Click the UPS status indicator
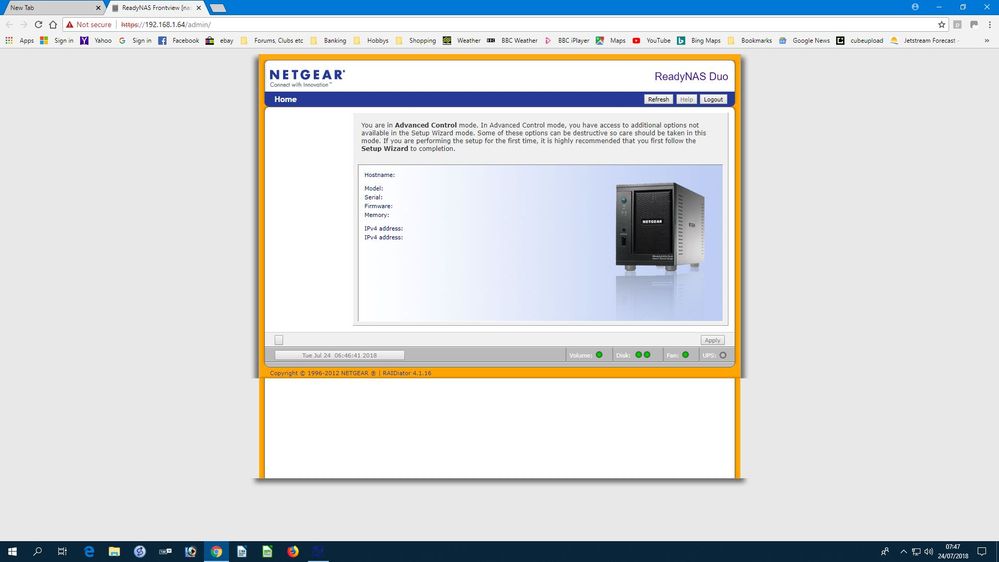Screen dimensions: 999x562 (722, 355)
